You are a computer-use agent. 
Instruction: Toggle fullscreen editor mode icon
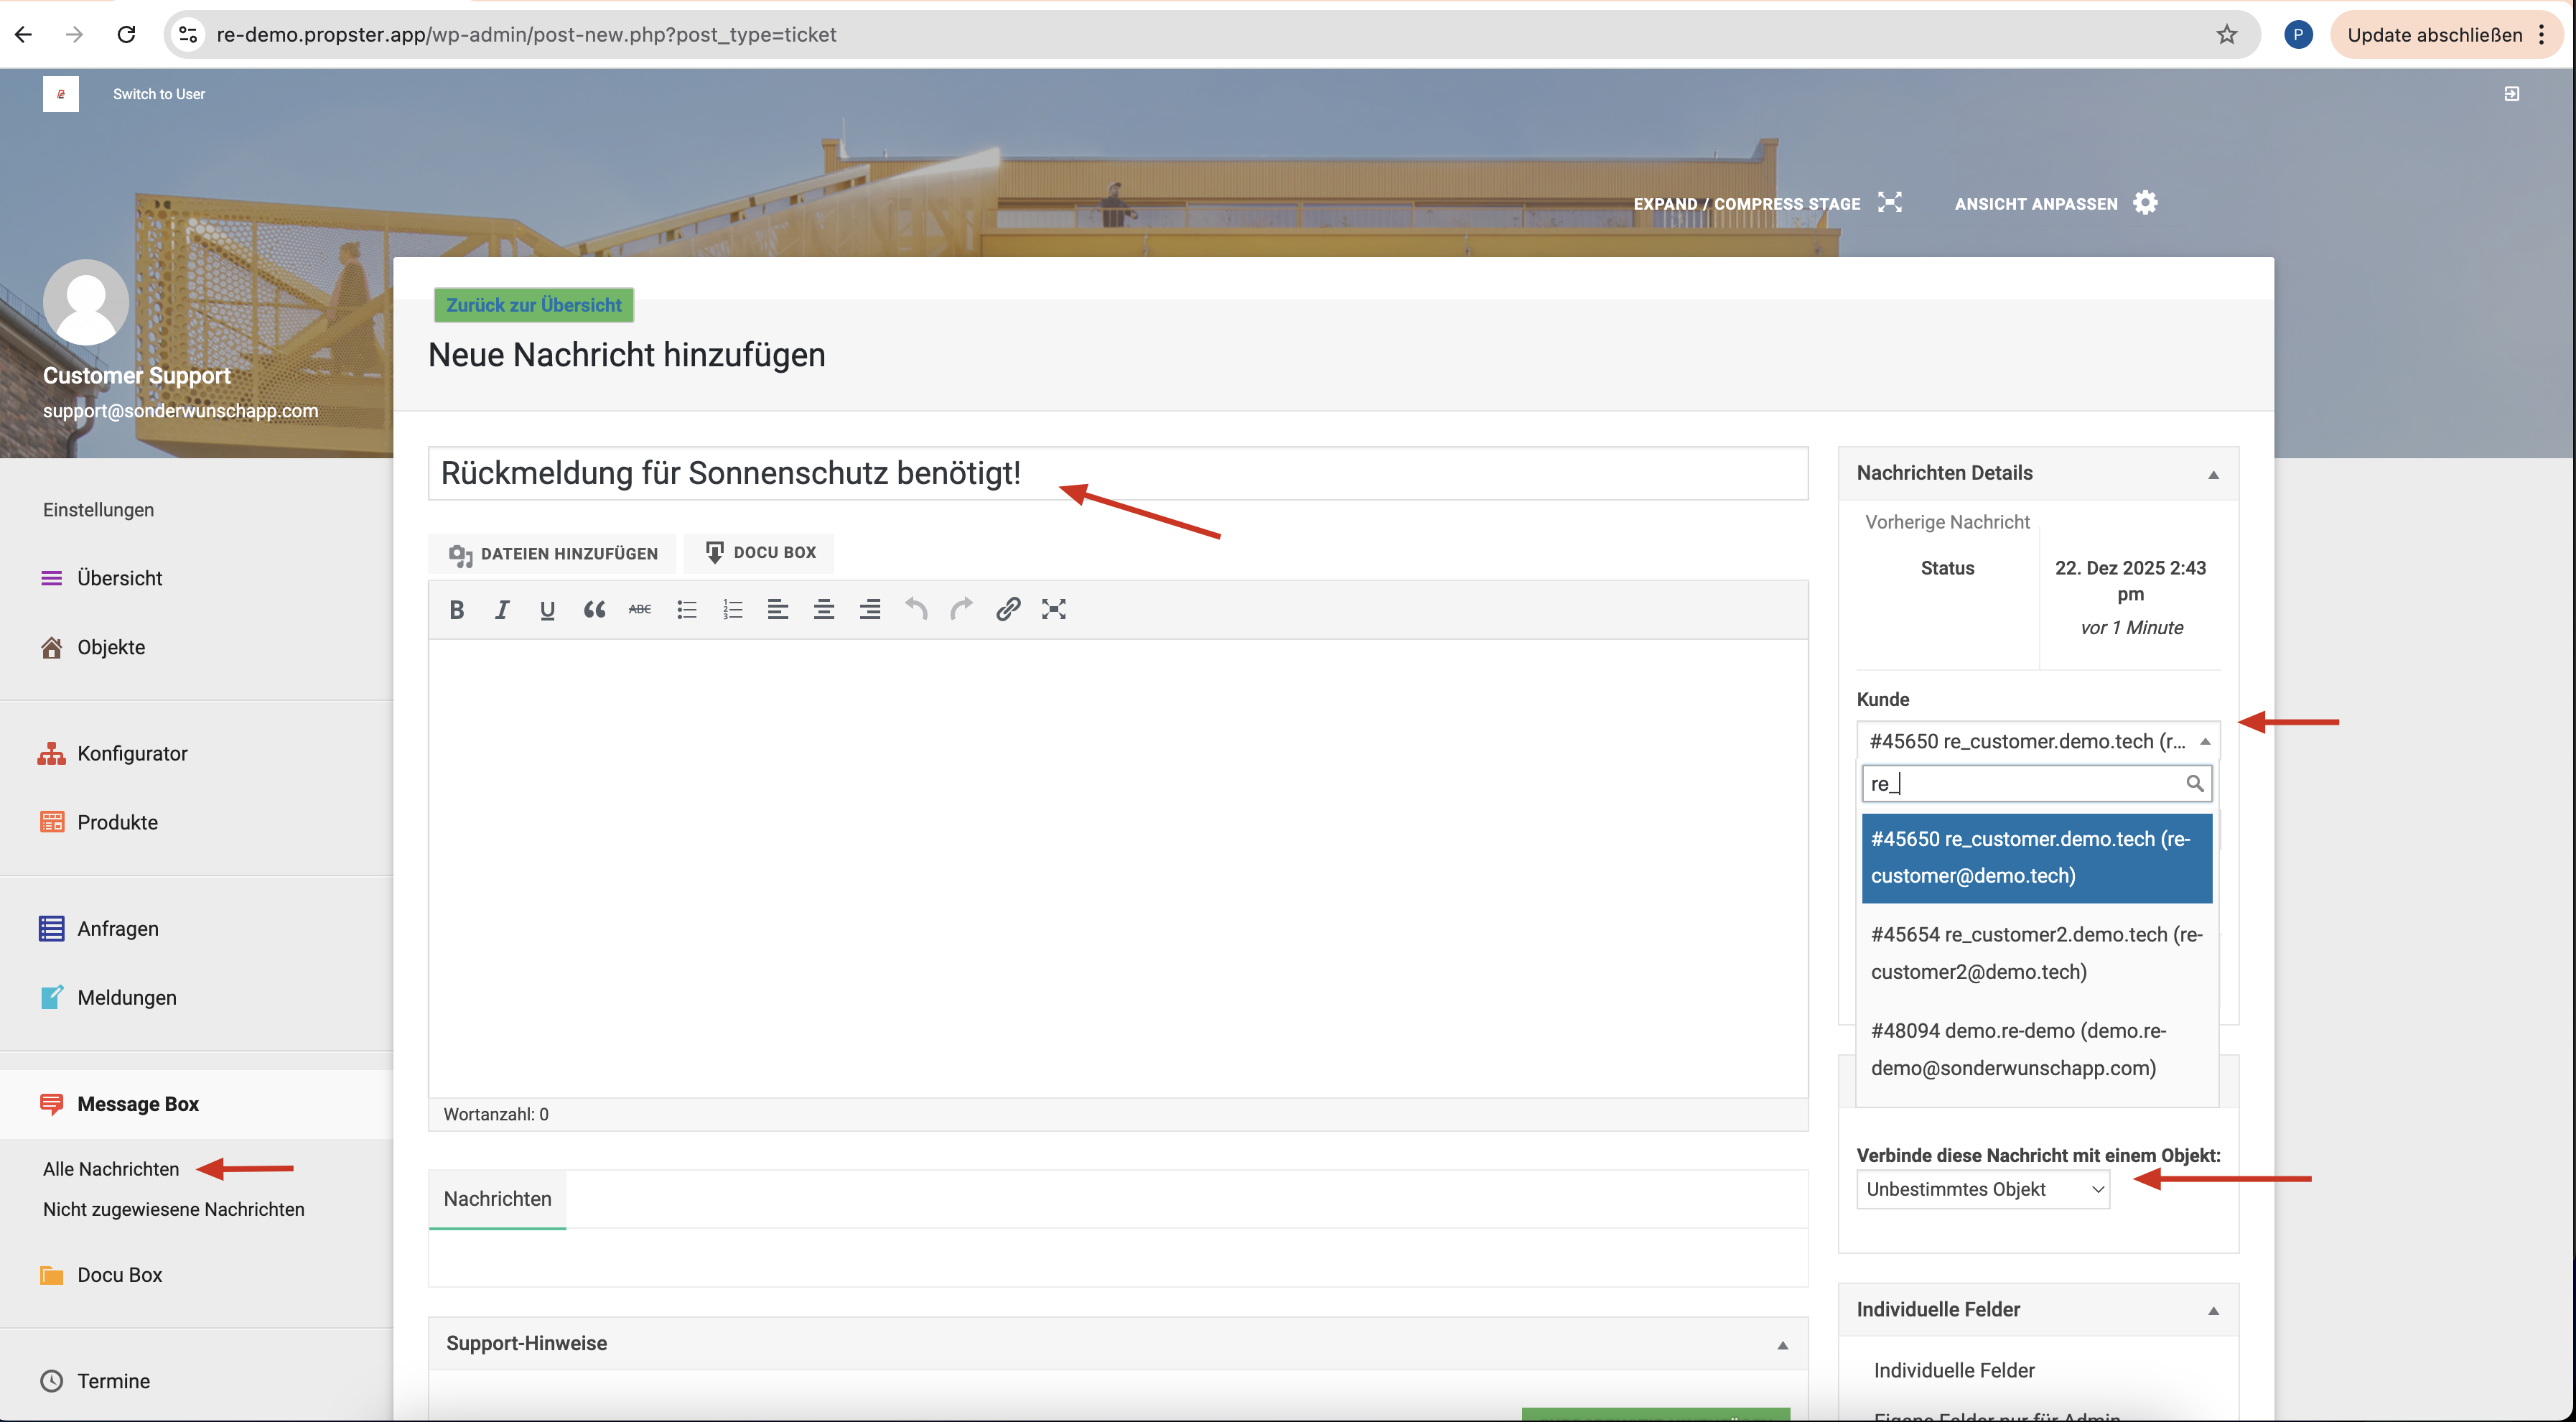pos(1053,609)
